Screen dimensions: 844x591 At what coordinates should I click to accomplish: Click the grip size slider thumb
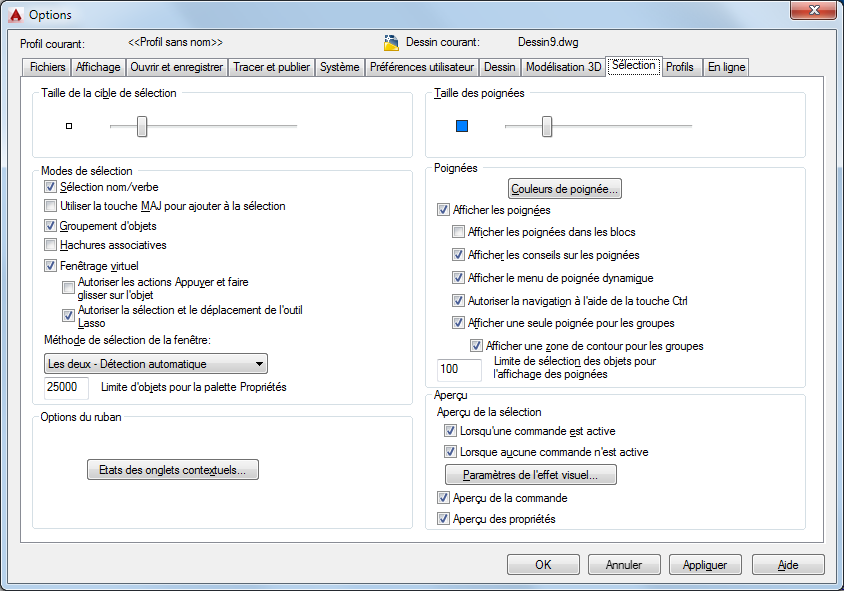(547, 126)
